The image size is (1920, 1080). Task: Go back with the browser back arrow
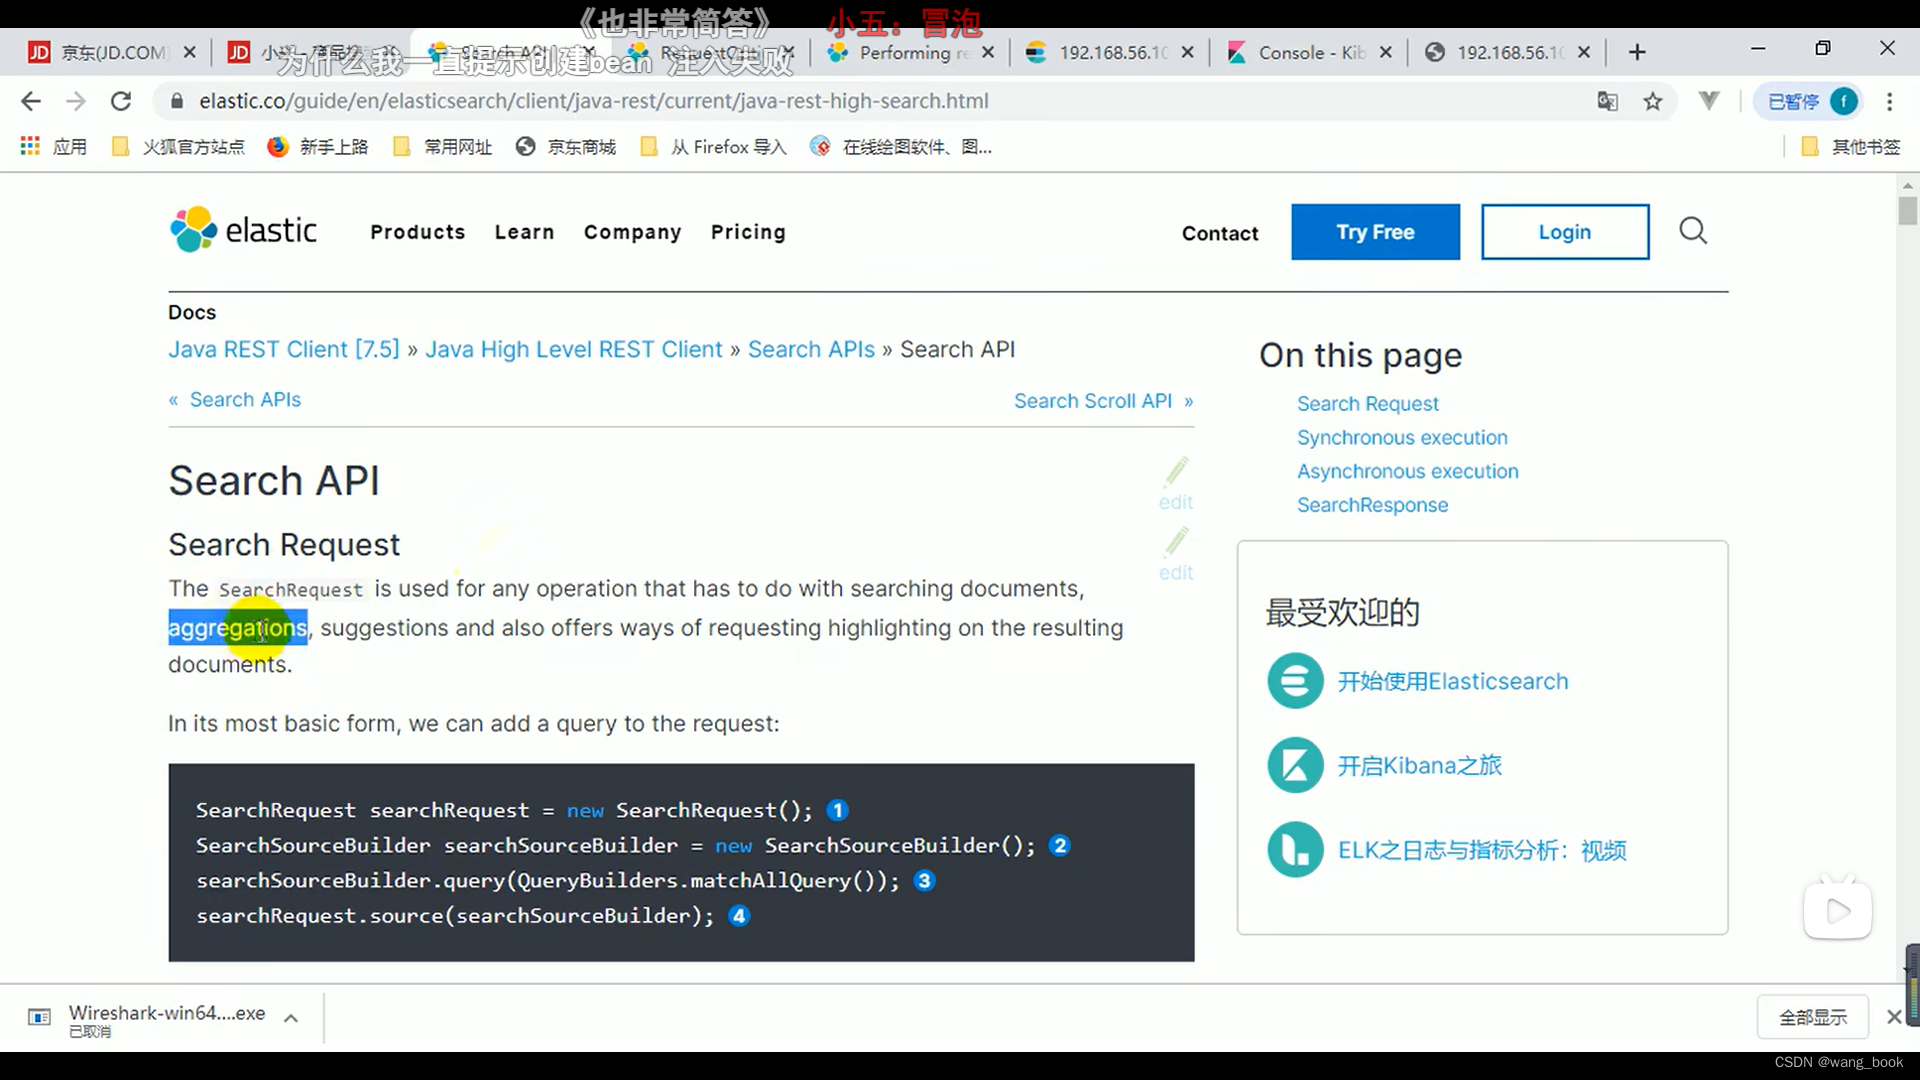(31, 101)
